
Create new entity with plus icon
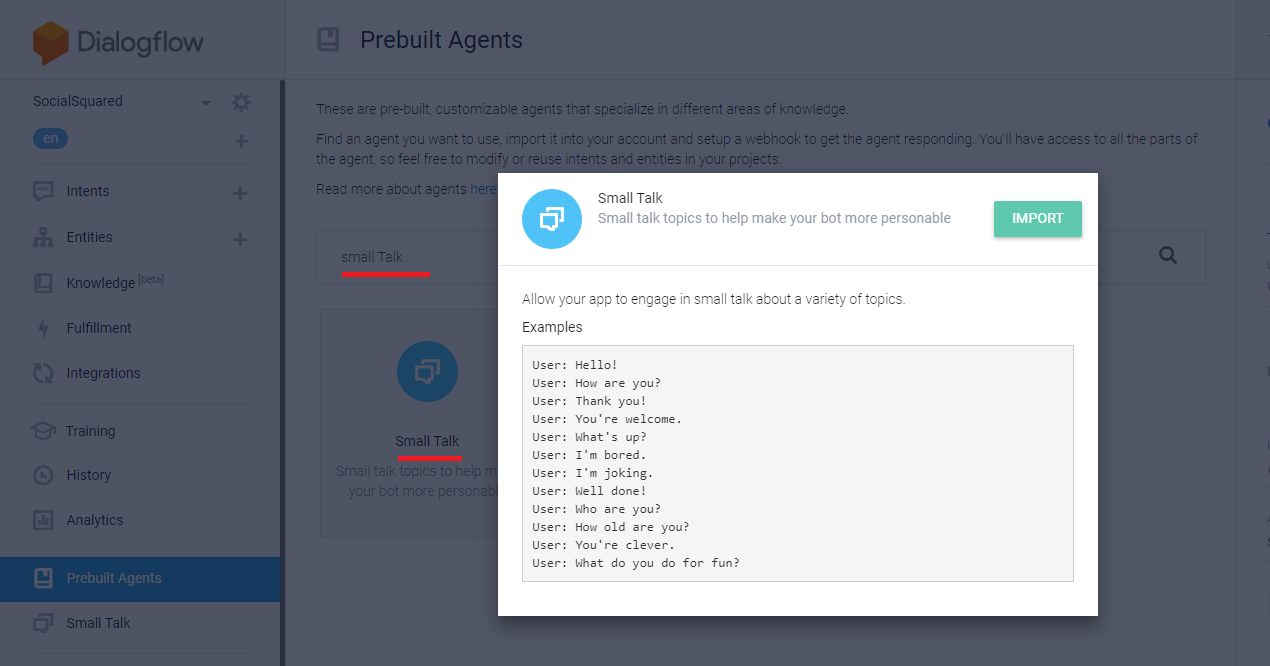pos(240,239)
